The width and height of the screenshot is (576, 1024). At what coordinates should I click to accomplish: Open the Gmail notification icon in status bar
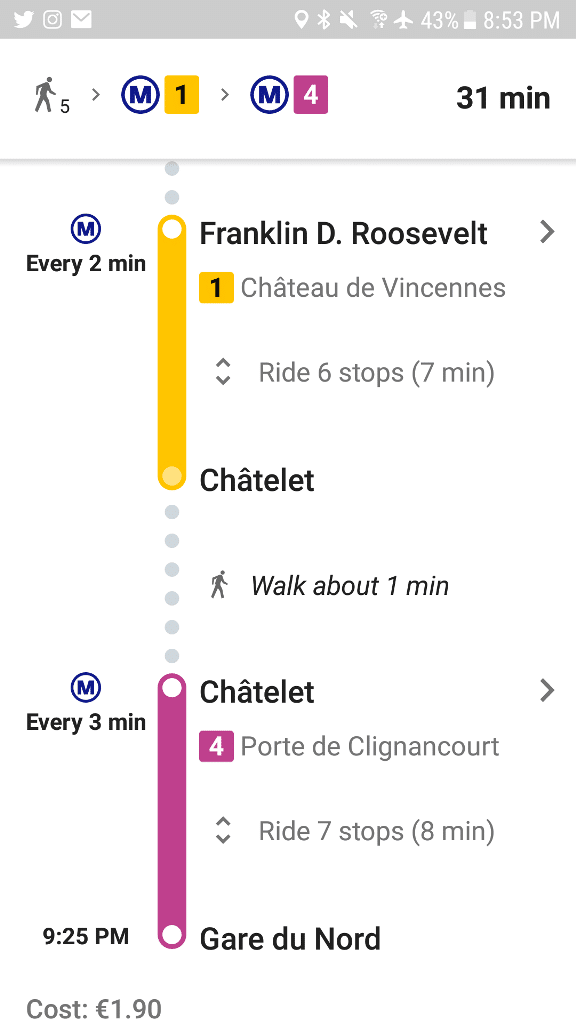80,18
